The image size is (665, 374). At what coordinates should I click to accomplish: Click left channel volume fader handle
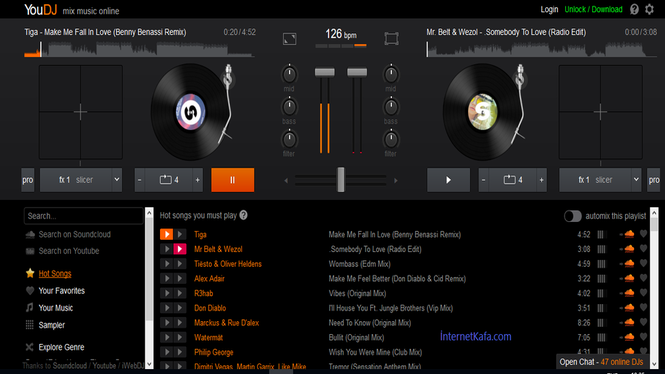coord(324,72)
